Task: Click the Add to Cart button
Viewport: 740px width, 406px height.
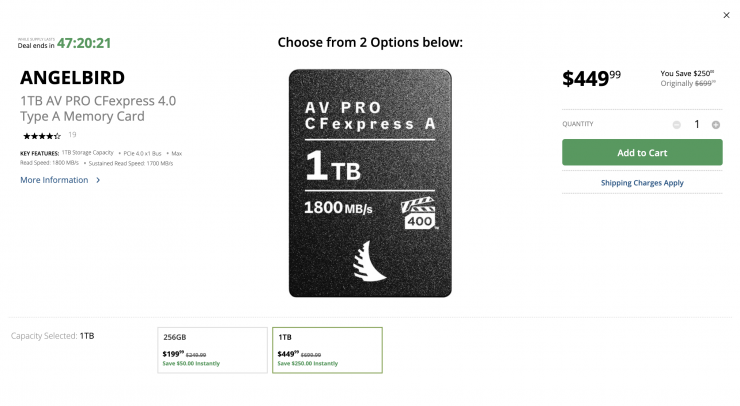Action: pyautogui.click(x=642, y=152)
